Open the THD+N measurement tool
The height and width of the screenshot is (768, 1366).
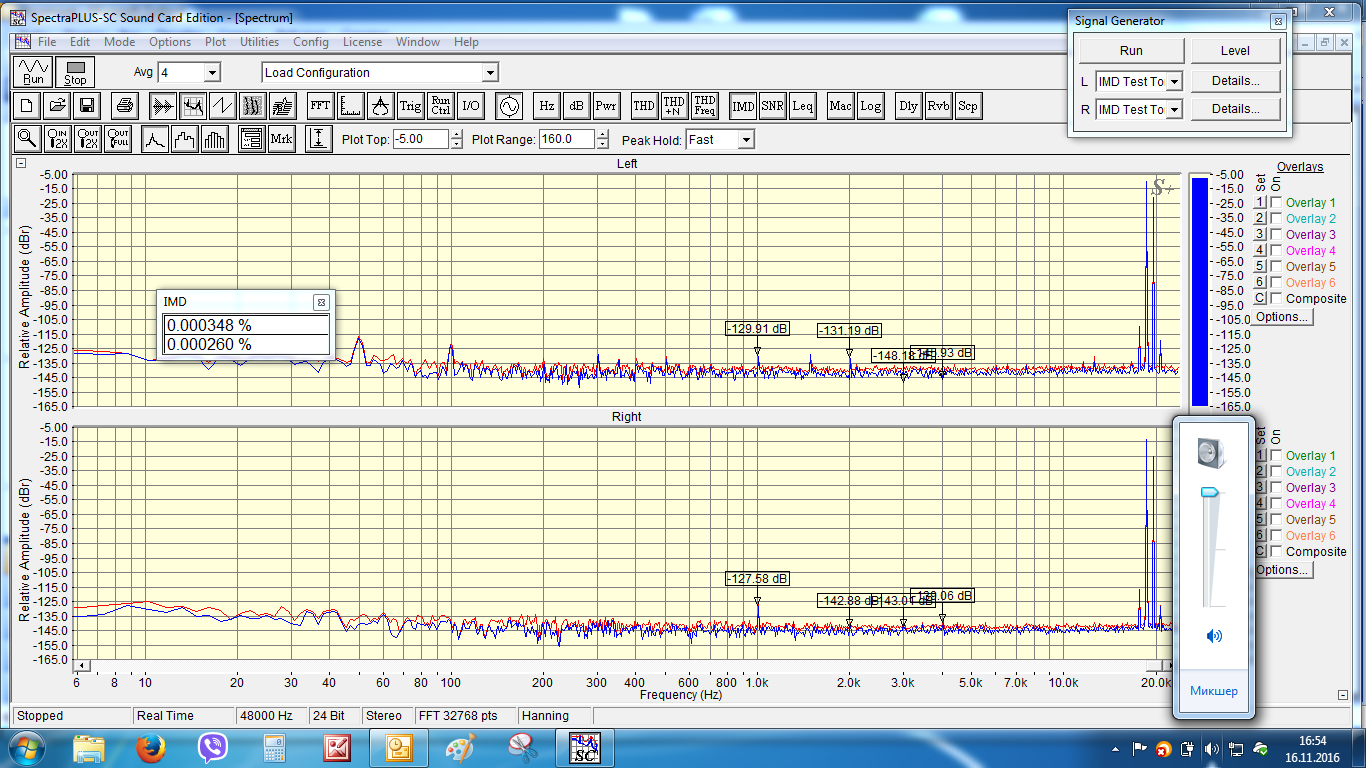pyautogui.click(x=674, y=106)
